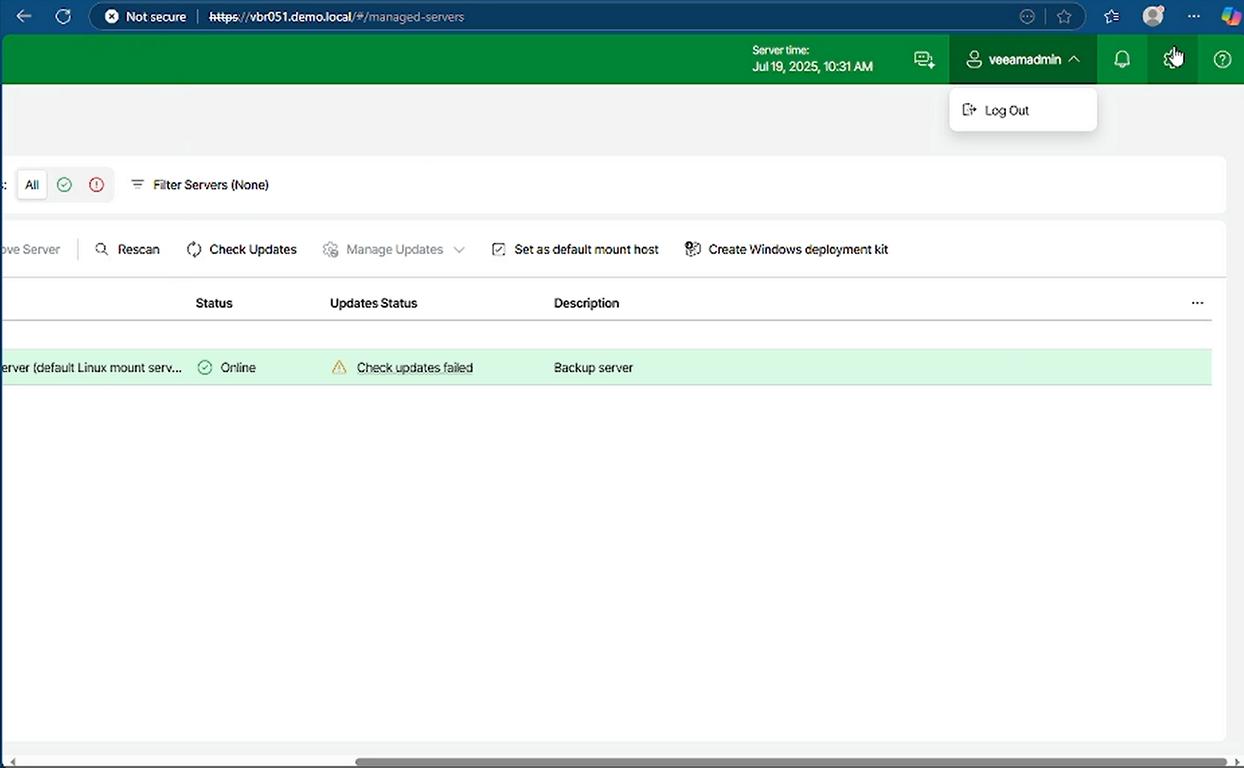Click the Rescan magnifier button

click(x=127, y=249)
